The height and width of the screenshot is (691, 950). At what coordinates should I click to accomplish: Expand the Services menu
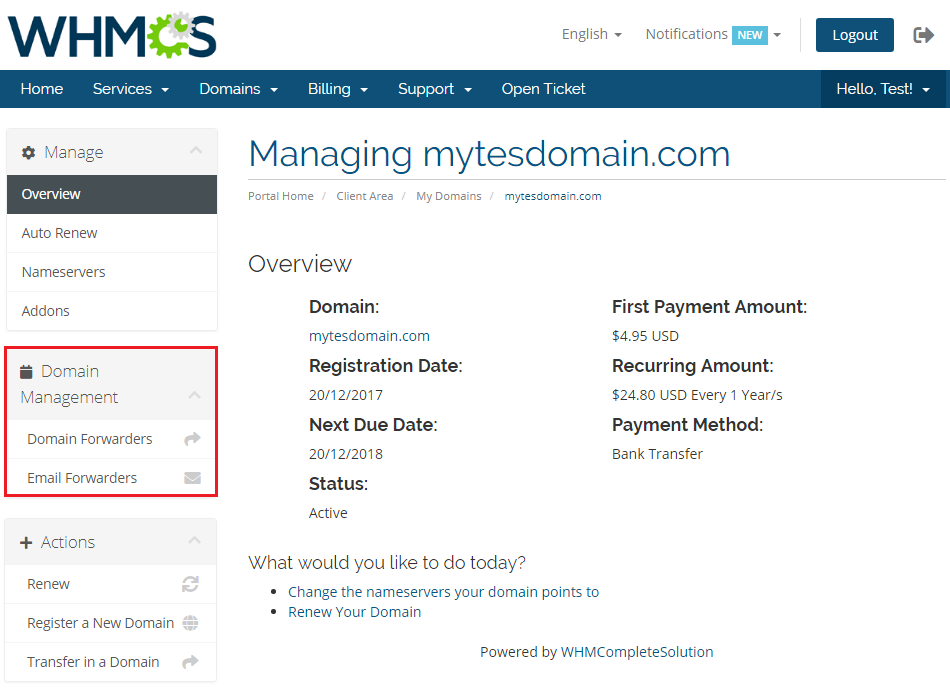coord(131,89)
